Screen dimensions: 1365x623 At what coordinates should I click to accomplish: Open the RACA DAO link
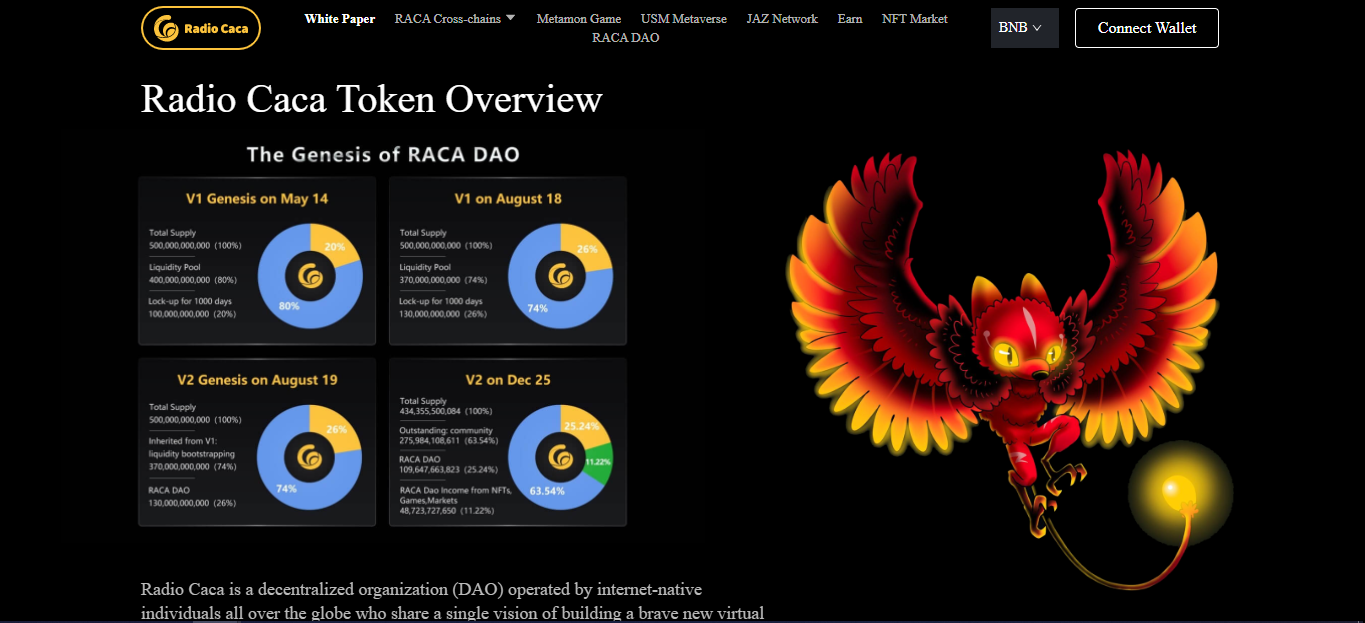tap(626, 38)
